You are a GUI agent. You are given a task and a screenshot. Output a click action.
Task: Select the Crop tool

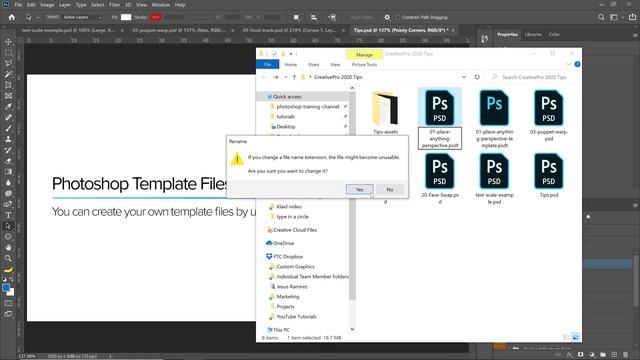(x=8, y=85)
